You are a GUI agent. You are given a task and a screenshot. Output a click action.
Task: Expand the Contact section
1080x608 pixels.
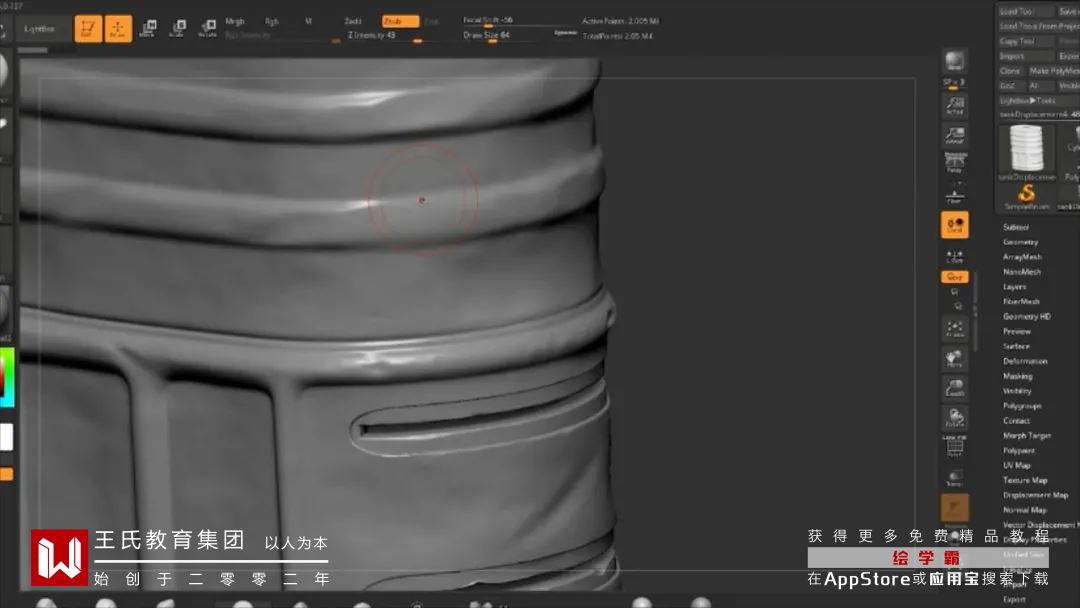coord(1016,421)
